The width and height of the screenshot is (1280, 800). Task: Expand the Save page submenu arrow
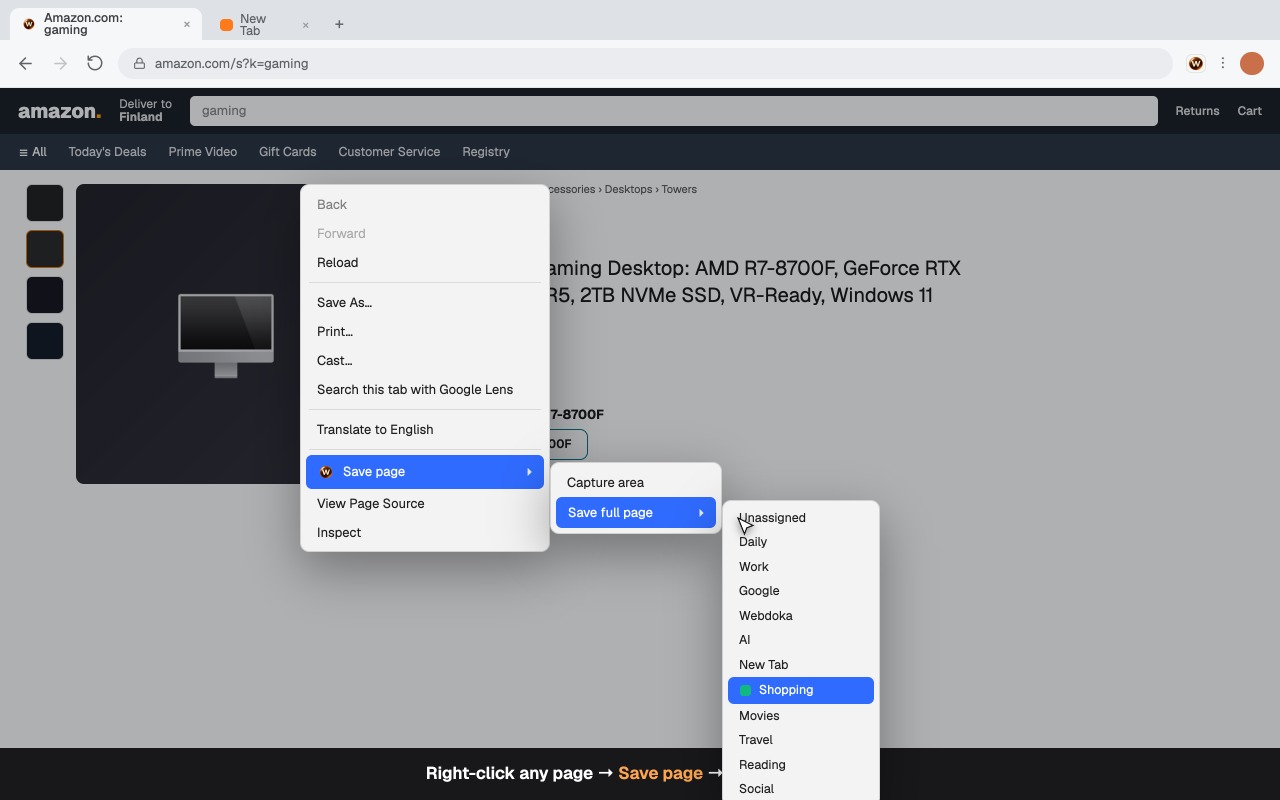[529, 472]
